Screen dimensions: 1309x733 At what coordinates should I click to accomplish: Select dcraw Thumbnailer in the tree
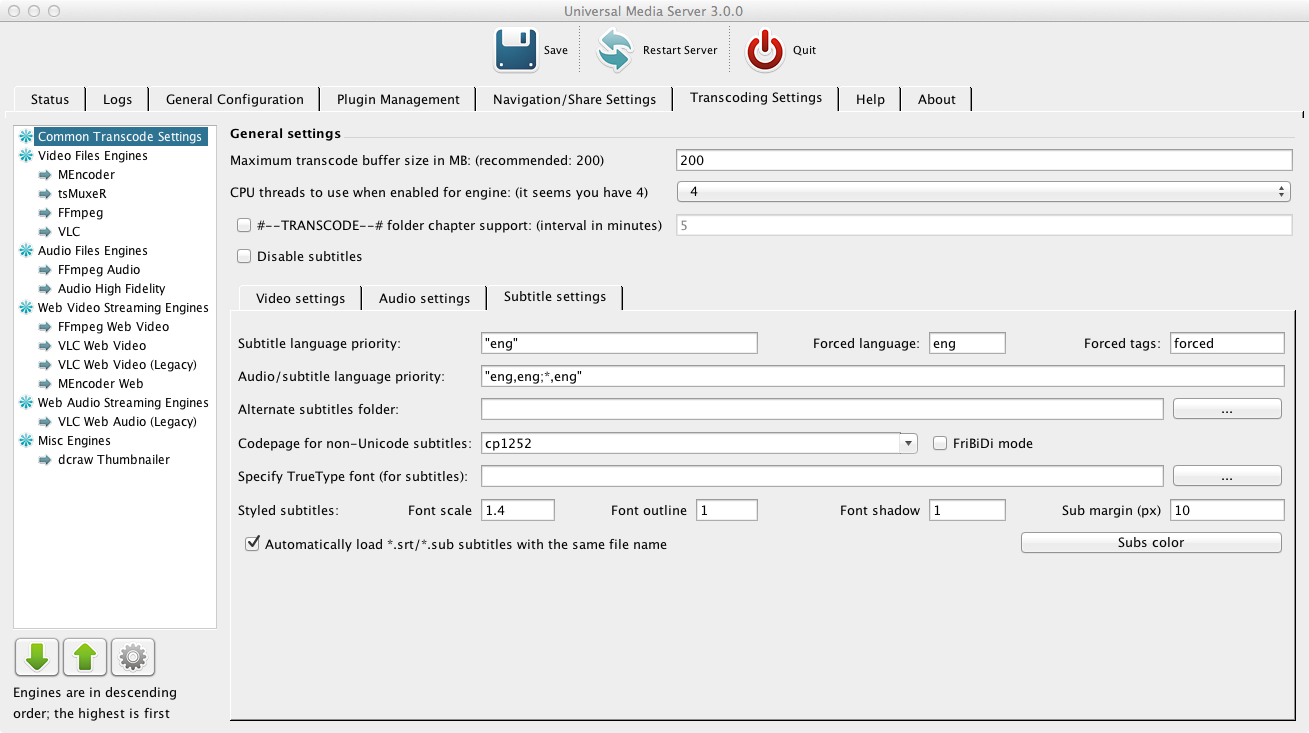tap(114, 460)
